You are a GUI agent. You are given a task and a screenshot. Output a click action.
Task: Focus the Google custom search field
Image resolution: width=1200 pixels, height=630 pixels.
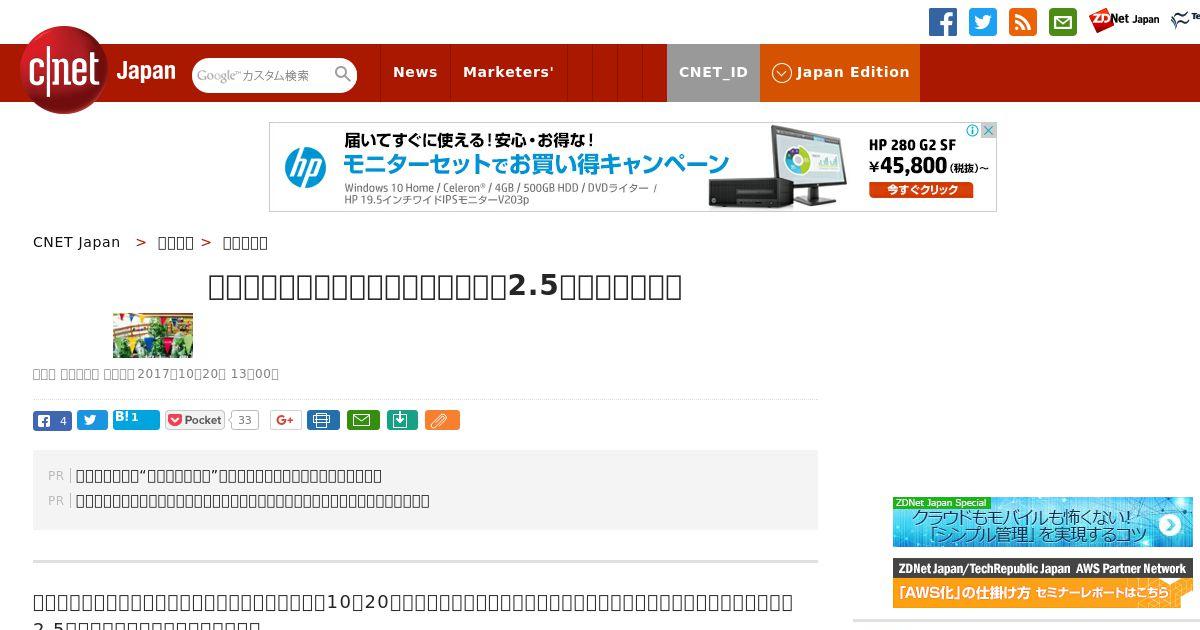(x=262, y=75)
